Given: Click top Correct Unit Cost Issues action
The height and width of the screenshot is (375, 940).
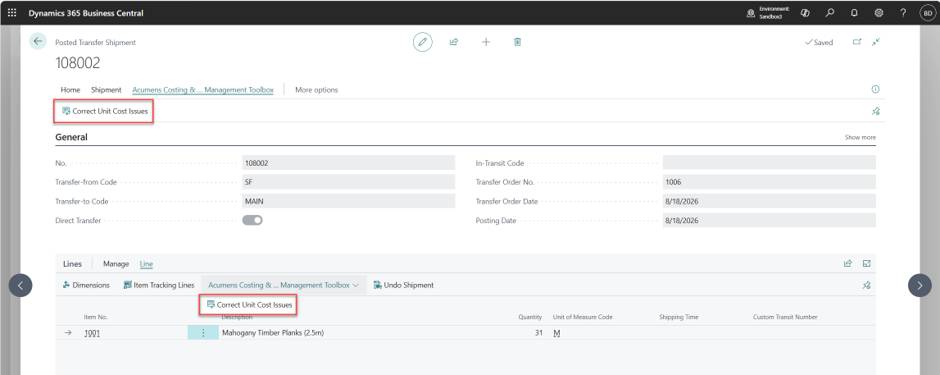Looking at the screenshot, I should point(104,111).
